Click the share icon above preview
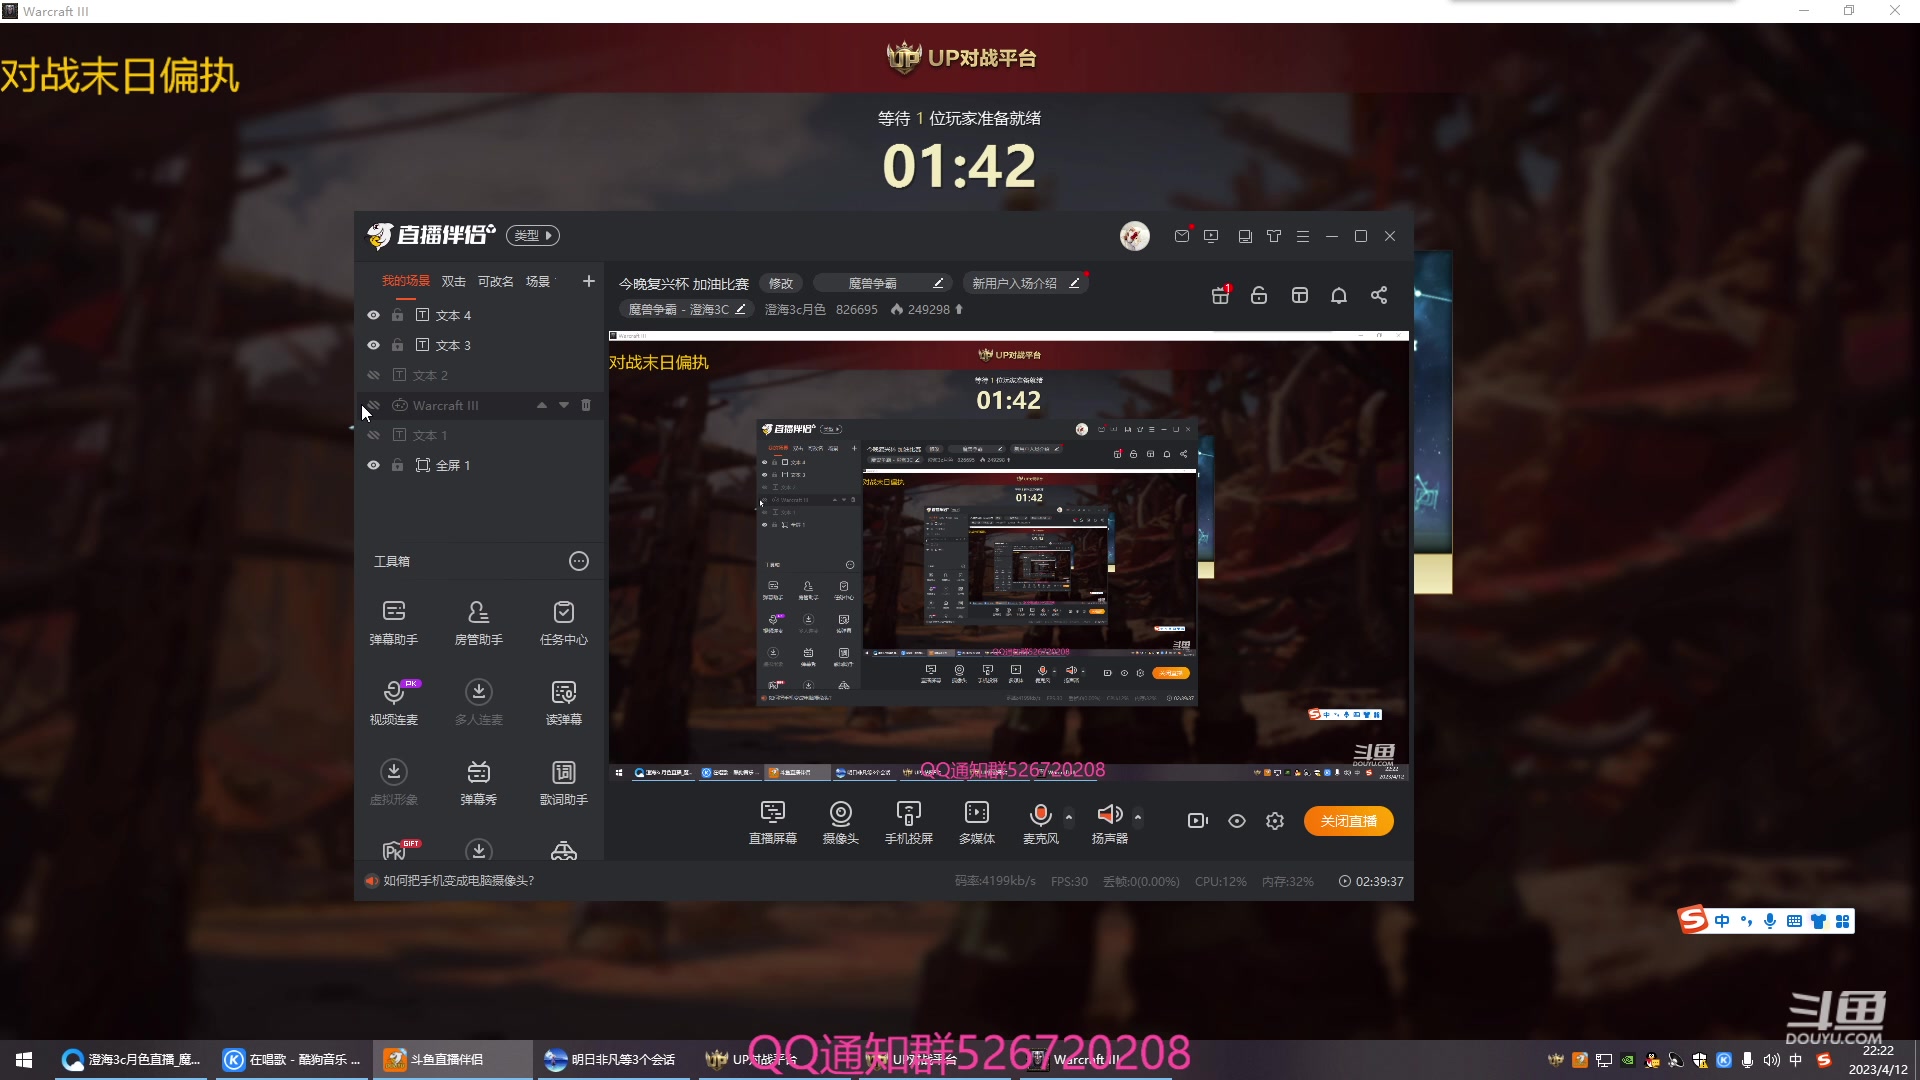The height and width of the screenshot is (1080, 1920). [x=1379, y=295]
